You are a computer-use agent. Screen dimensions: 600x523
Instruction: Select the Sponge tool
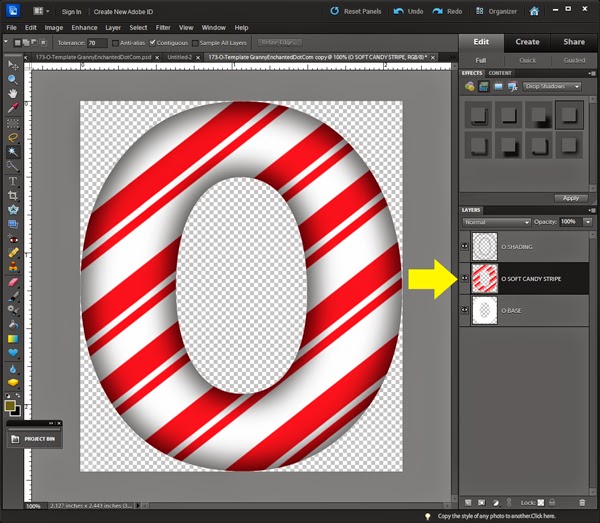point(13,383)
